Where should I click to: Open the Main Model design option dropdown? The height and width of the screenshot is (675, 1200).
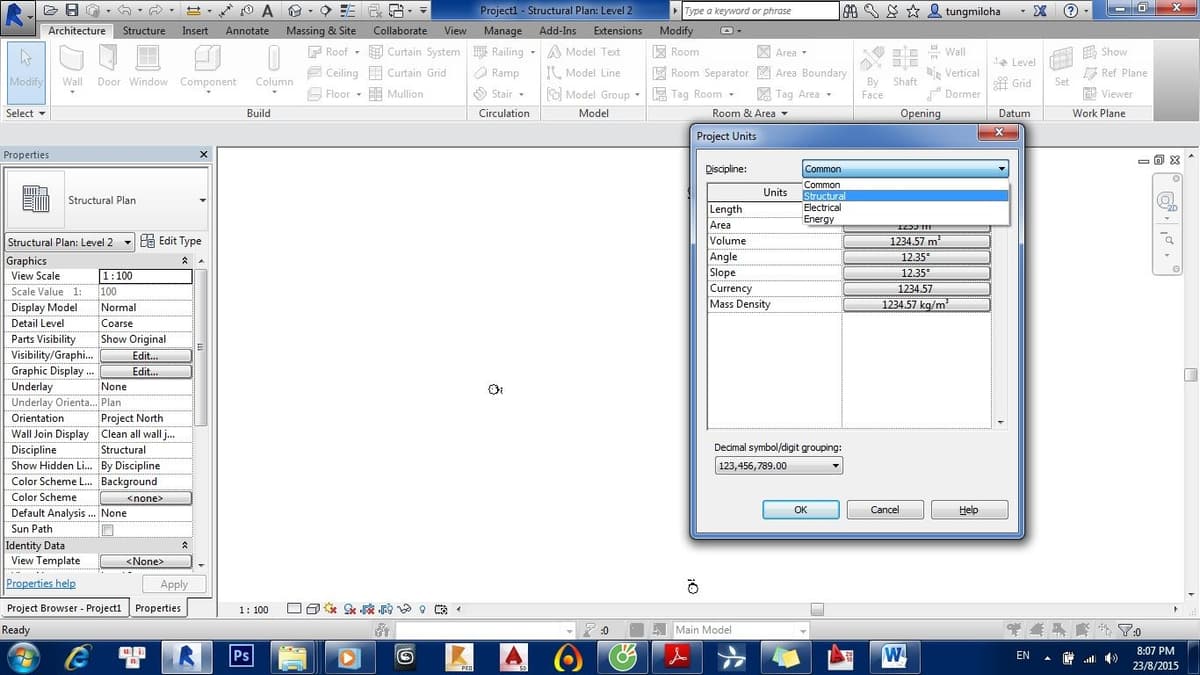(x=740, y=630)
